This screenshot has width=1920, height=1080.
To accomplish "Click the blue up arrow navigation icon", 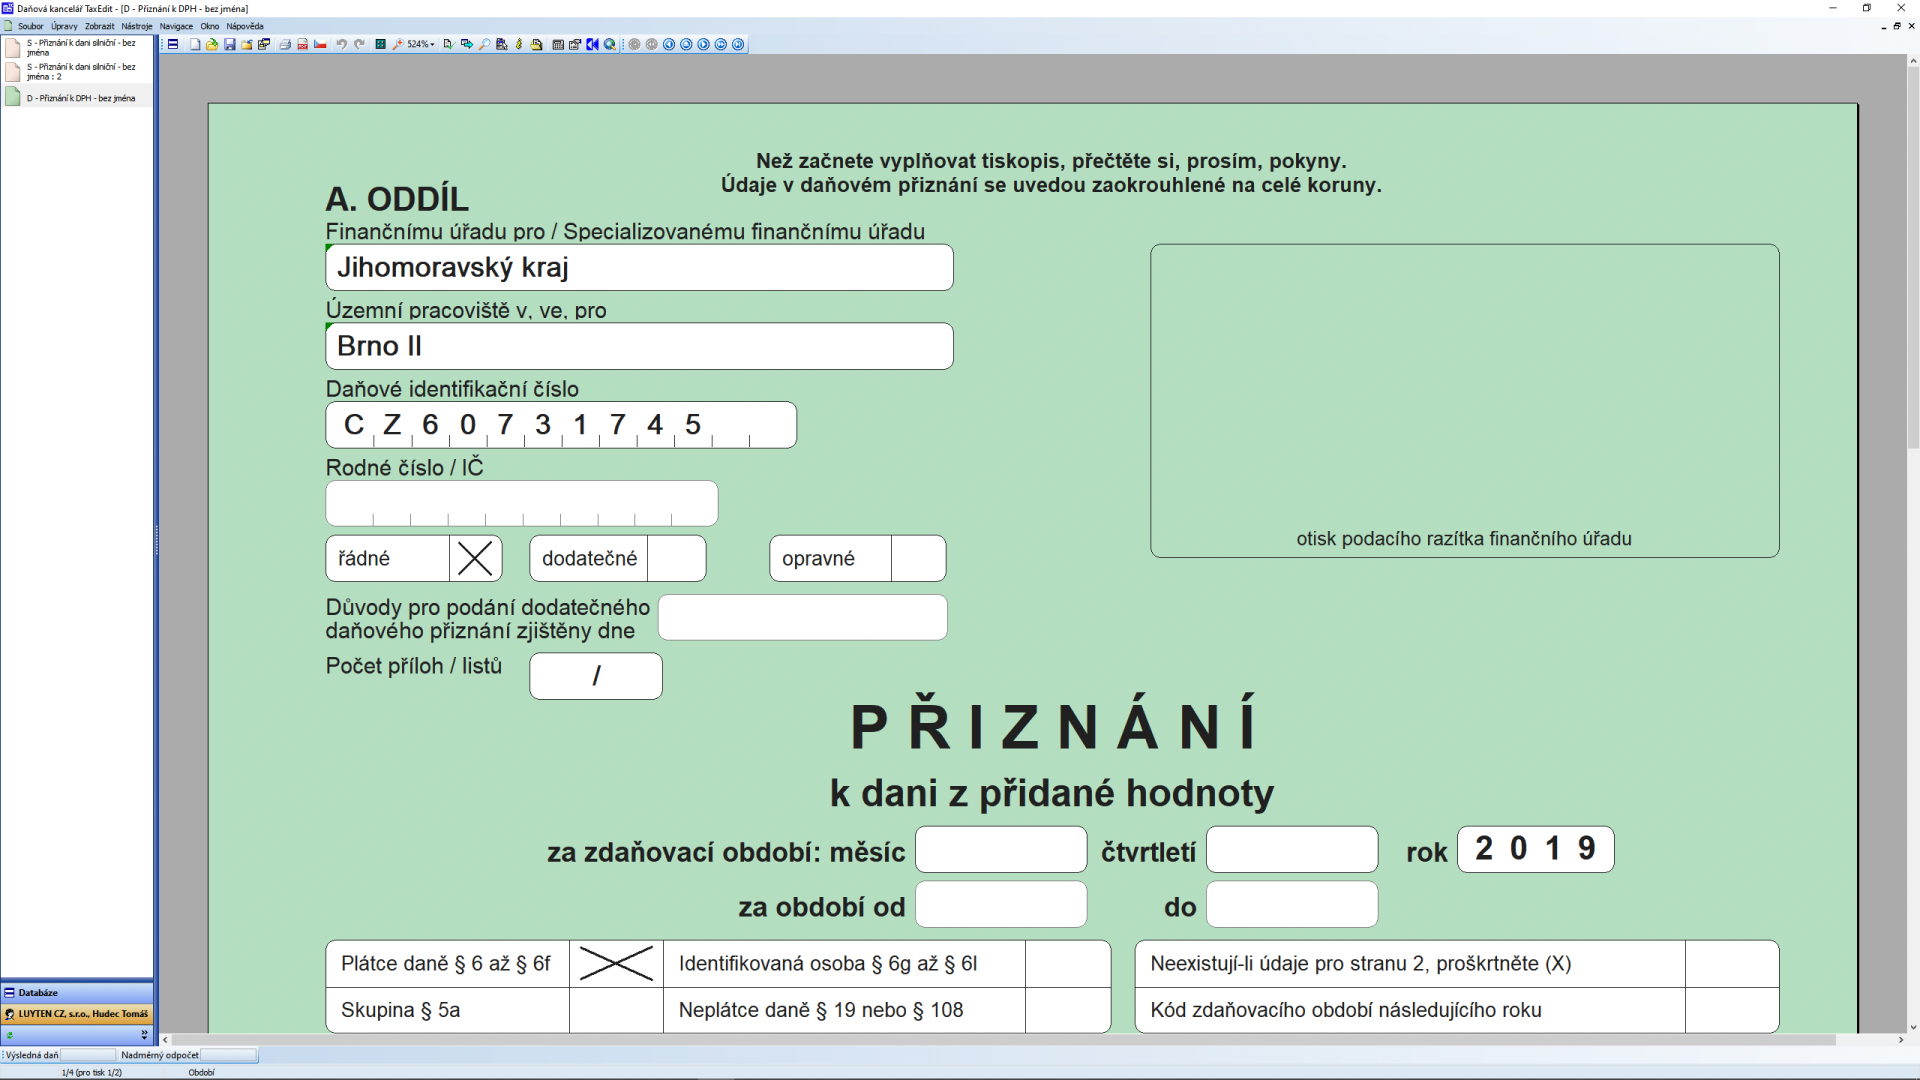I will (x=686, y=44).
